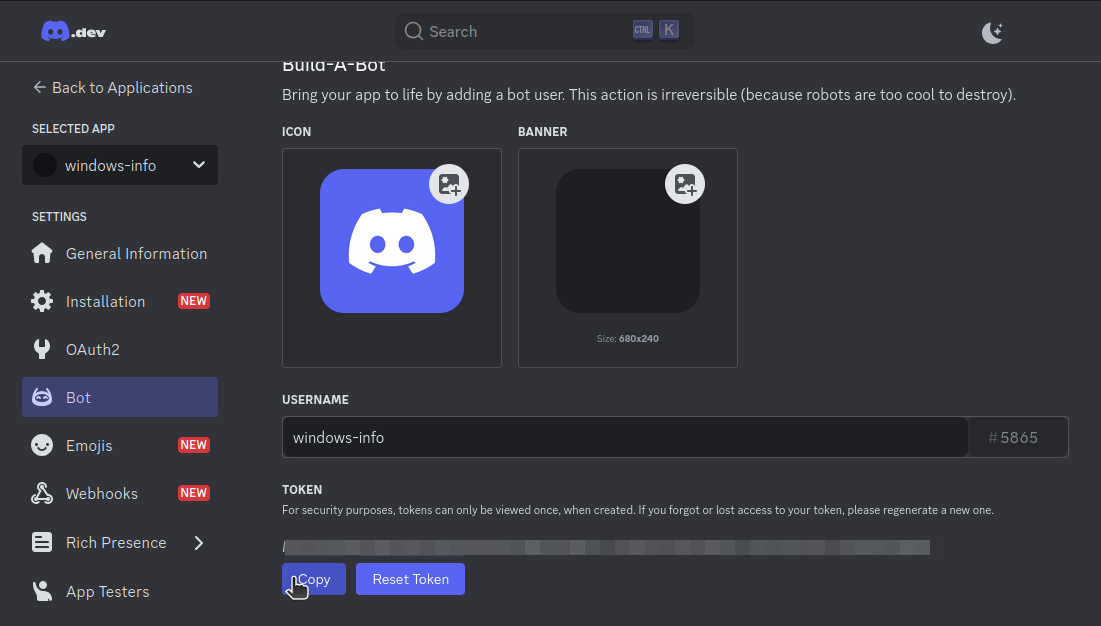Click the NEW badge next to Installation

(194, 301)
